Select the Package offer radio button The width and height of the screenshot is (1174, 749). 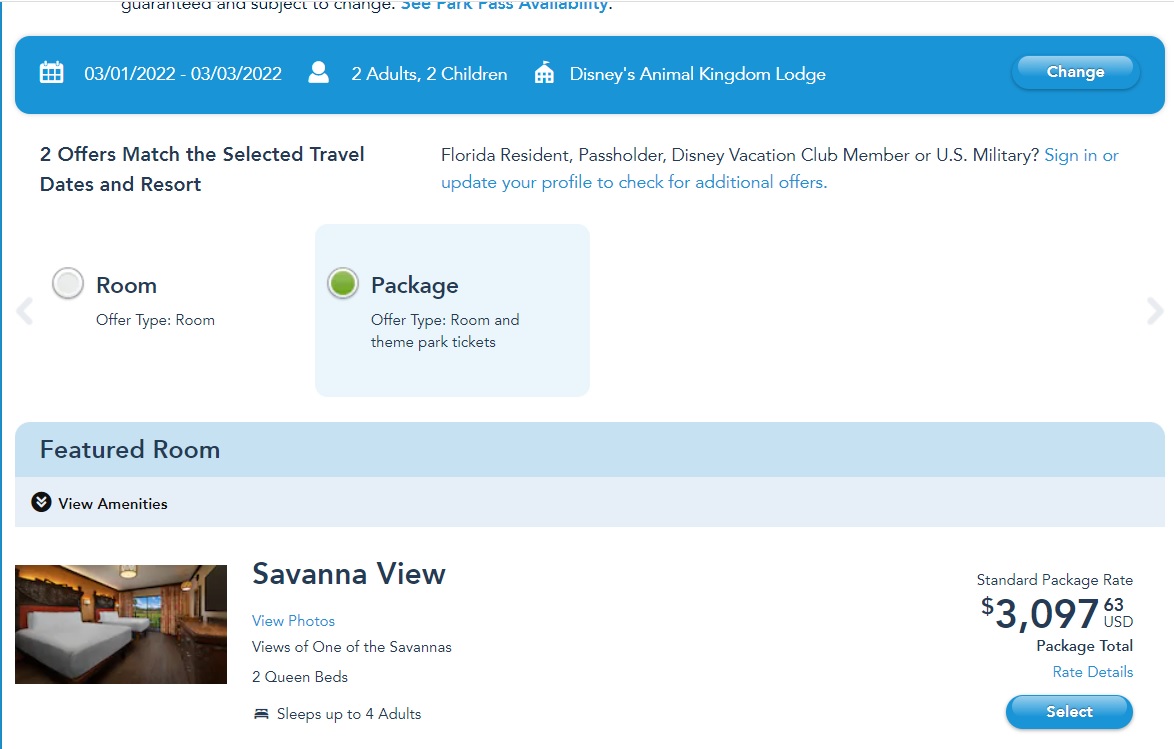[342, 284]
